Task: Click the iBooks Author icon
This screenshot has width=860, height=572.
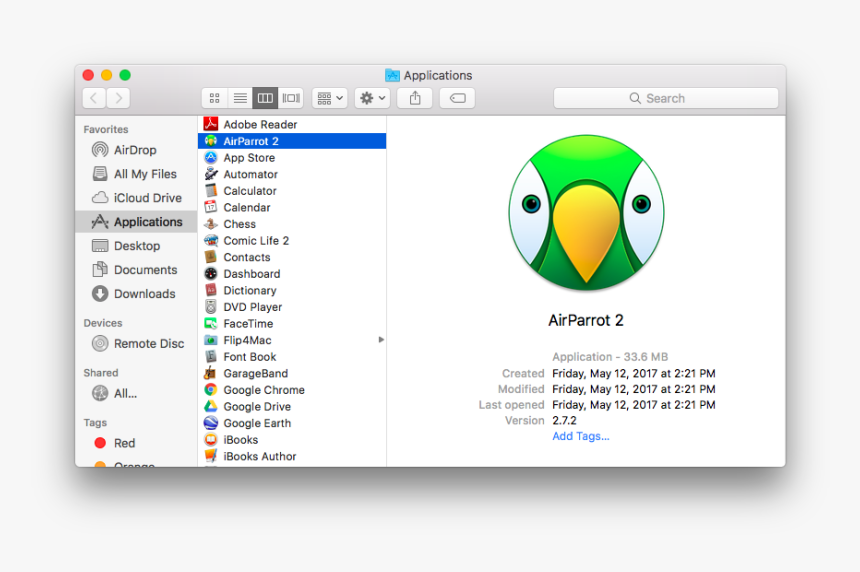Action: (x=211, y=456)
